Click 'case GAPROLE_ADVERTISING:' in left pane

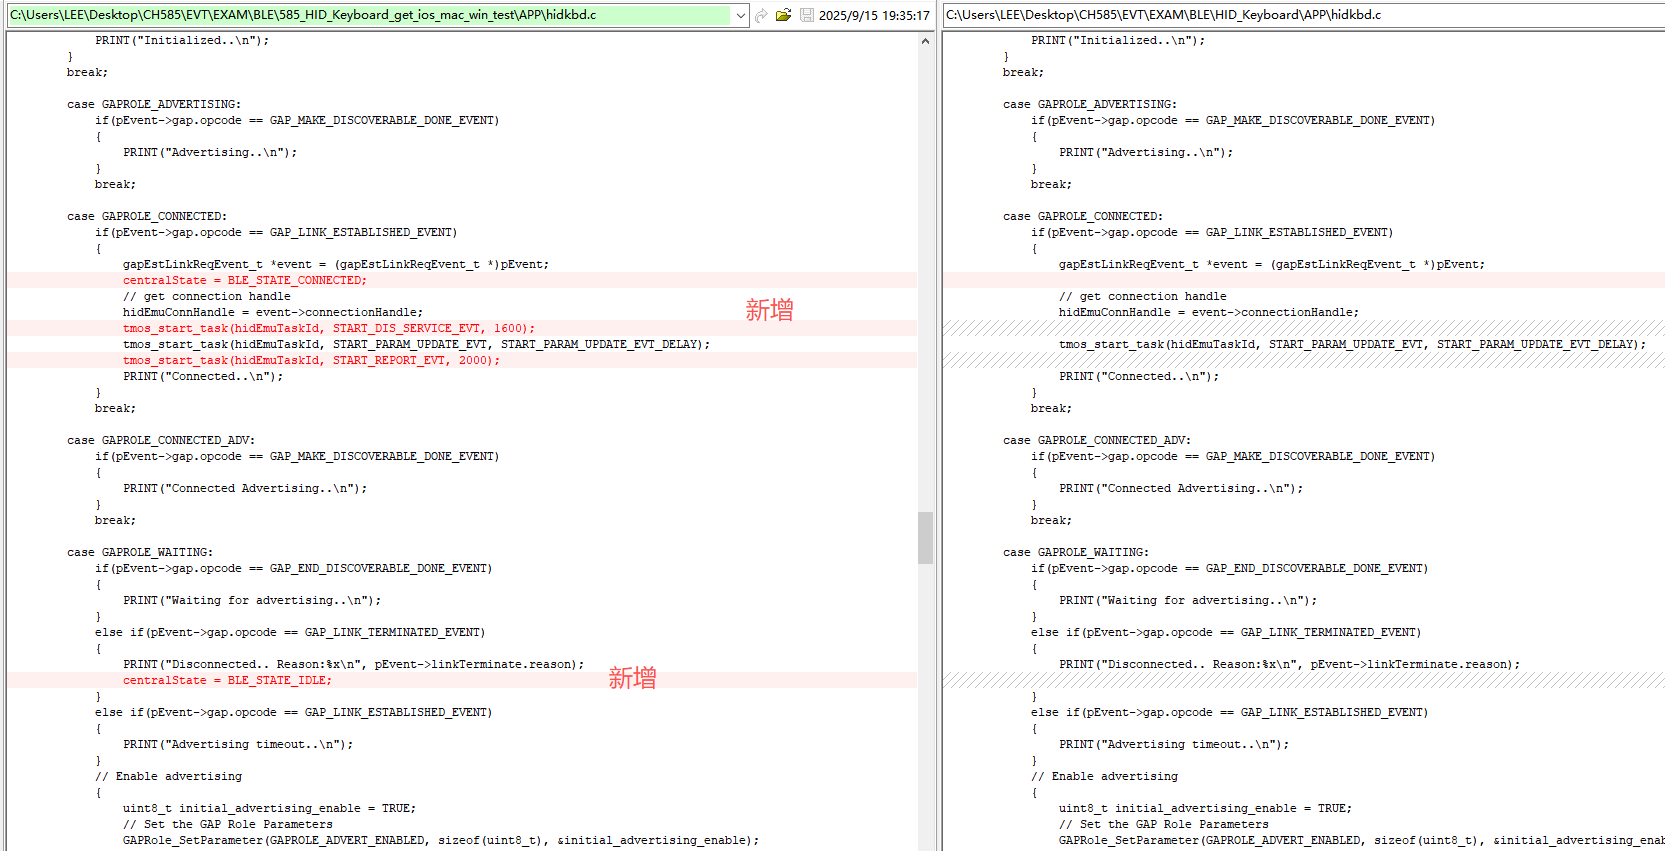point(154,104)
